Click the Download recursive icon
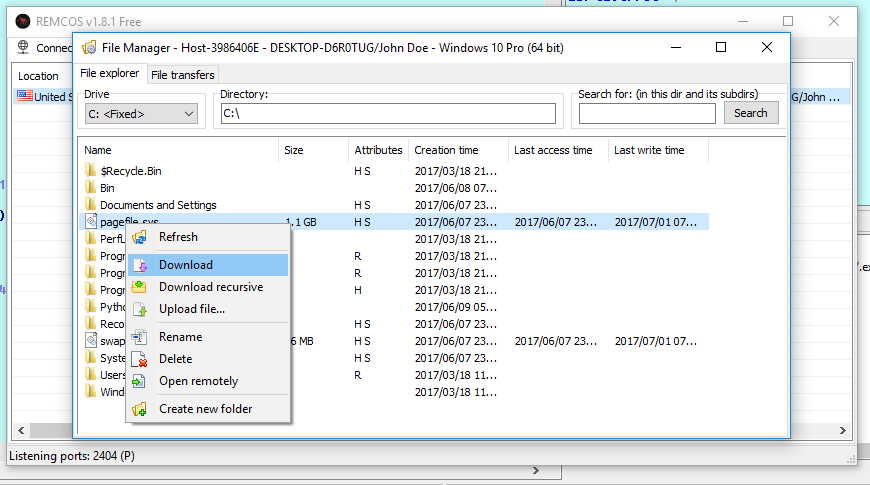This screenshot has height=485, width=870. 139,287
